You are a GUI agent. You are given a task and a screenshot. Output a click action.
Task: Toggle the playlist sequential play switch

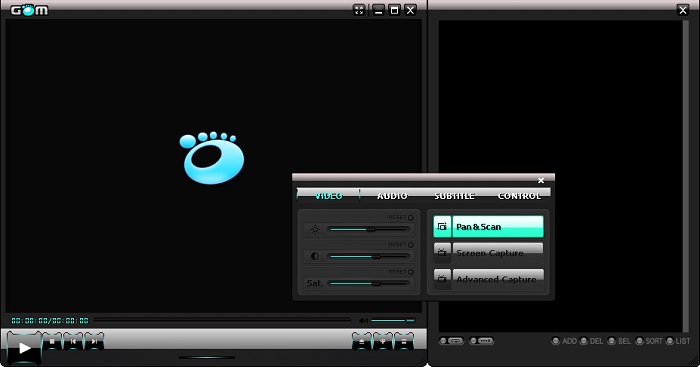[x=482, y=341]
